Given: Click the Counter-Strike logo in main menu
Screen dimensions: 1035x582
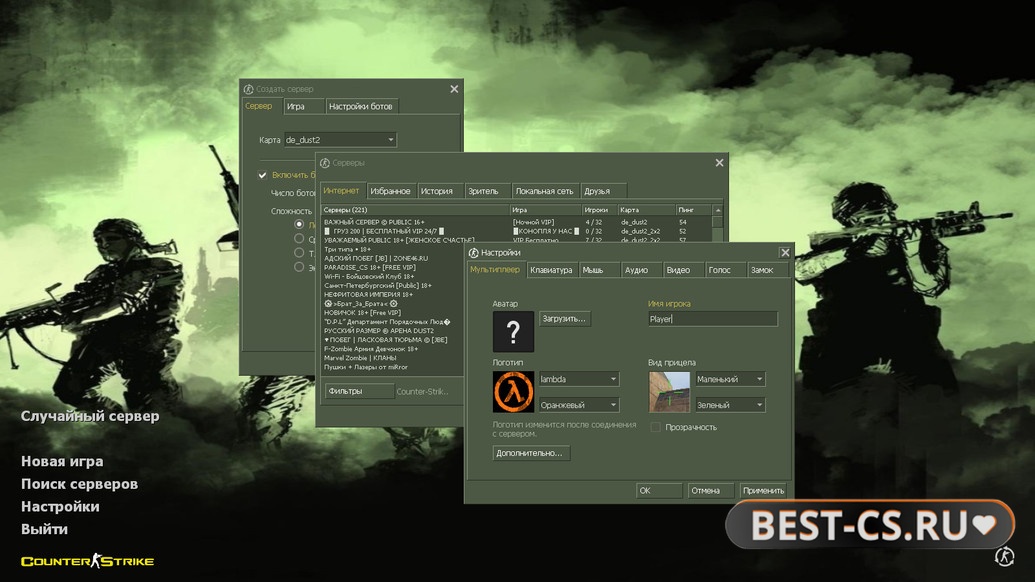Looking at the screenshot, I should tap(87, 561).
